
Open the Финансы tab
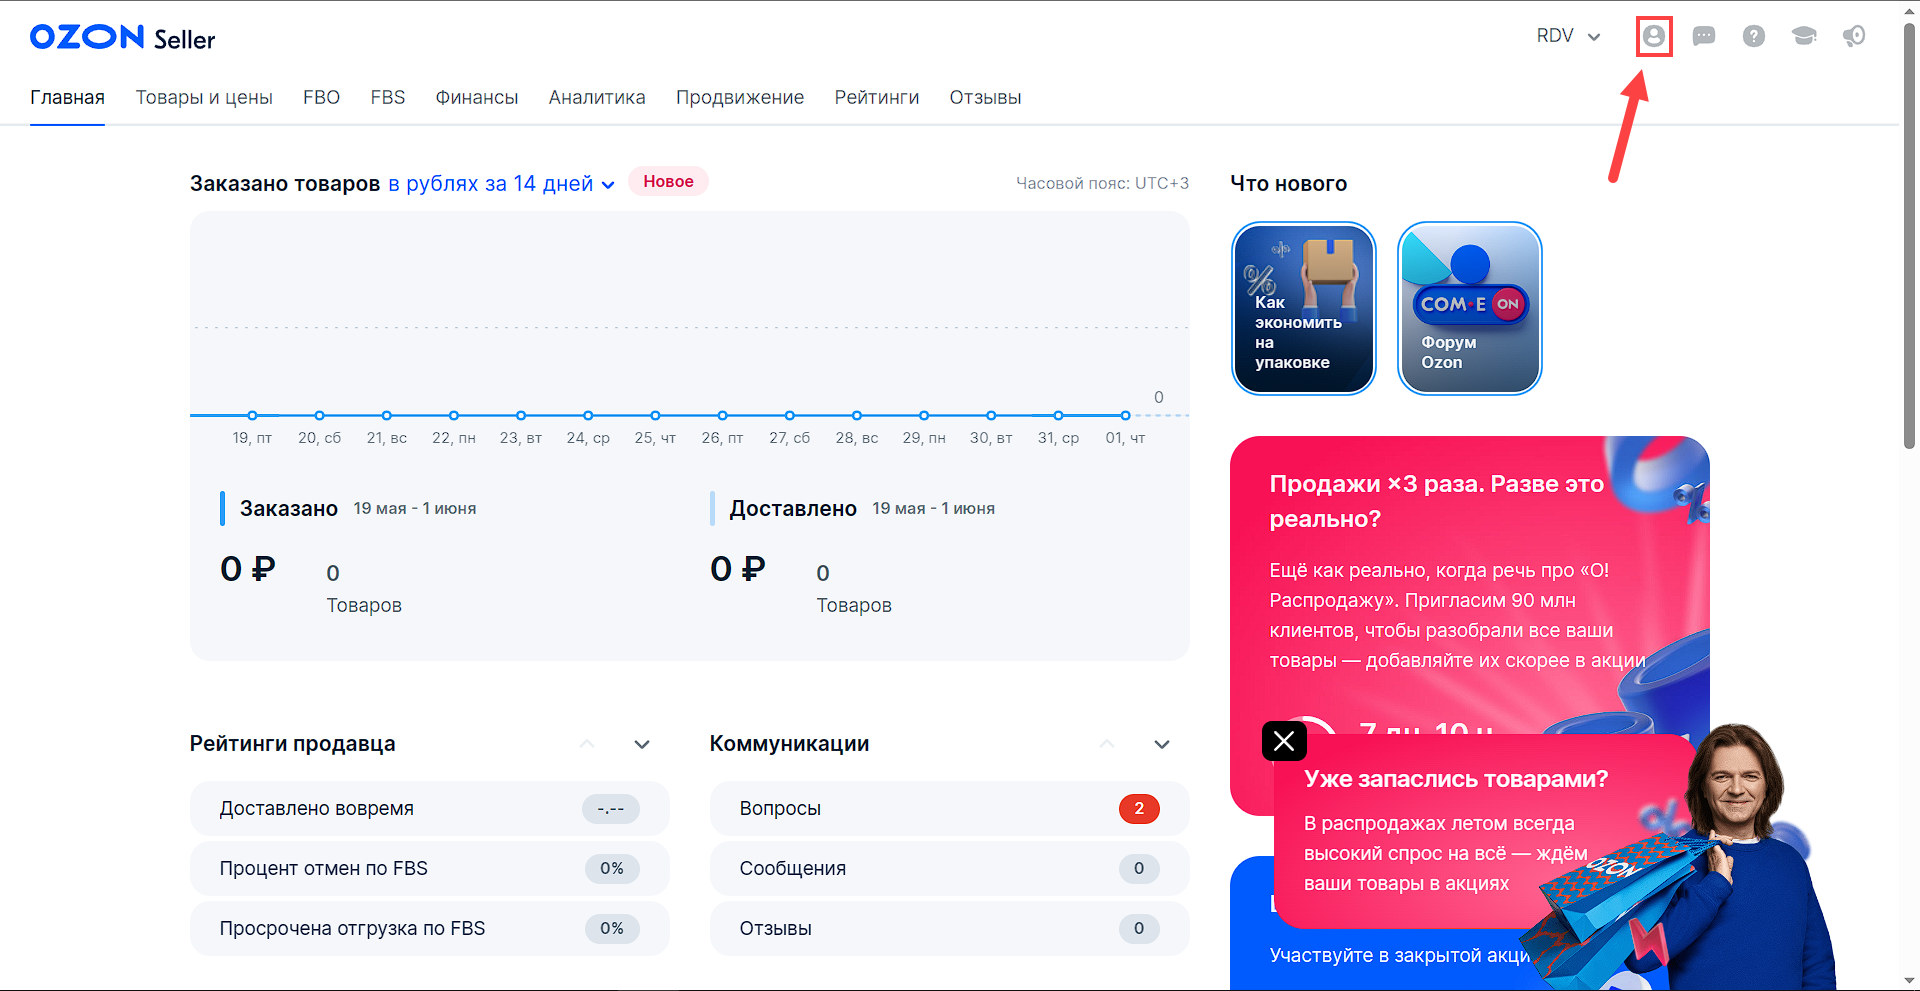click(477, 98)
